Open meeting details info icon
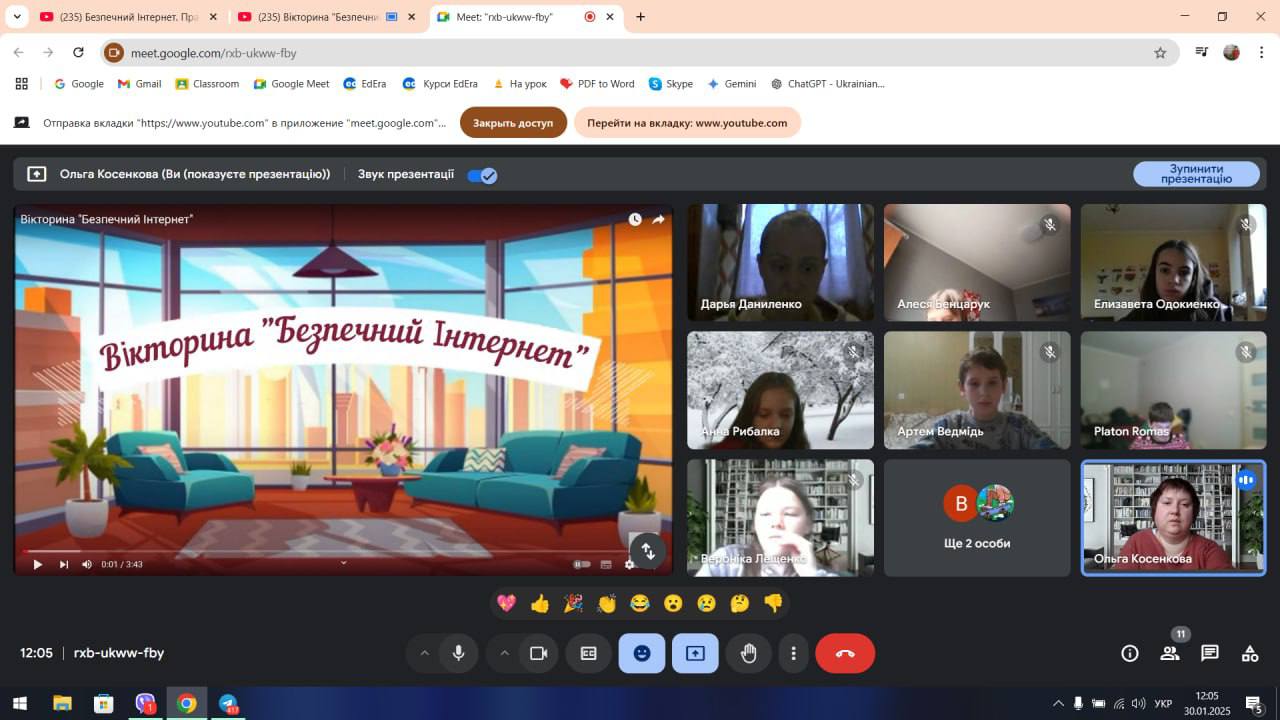This screenshot has height=720, width=1280. click(1130, 653)
